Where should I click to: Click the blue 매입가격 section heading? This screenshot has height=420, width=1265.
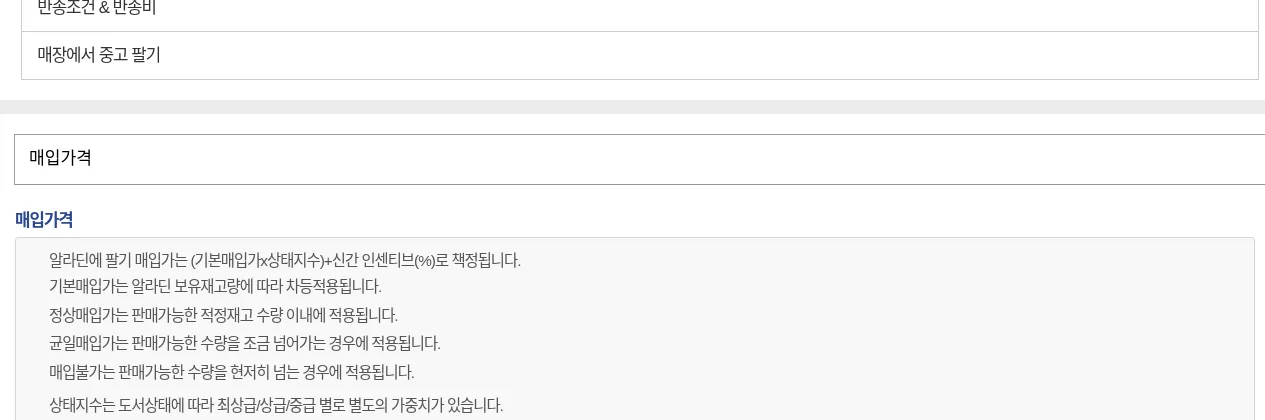click(44, 219)
